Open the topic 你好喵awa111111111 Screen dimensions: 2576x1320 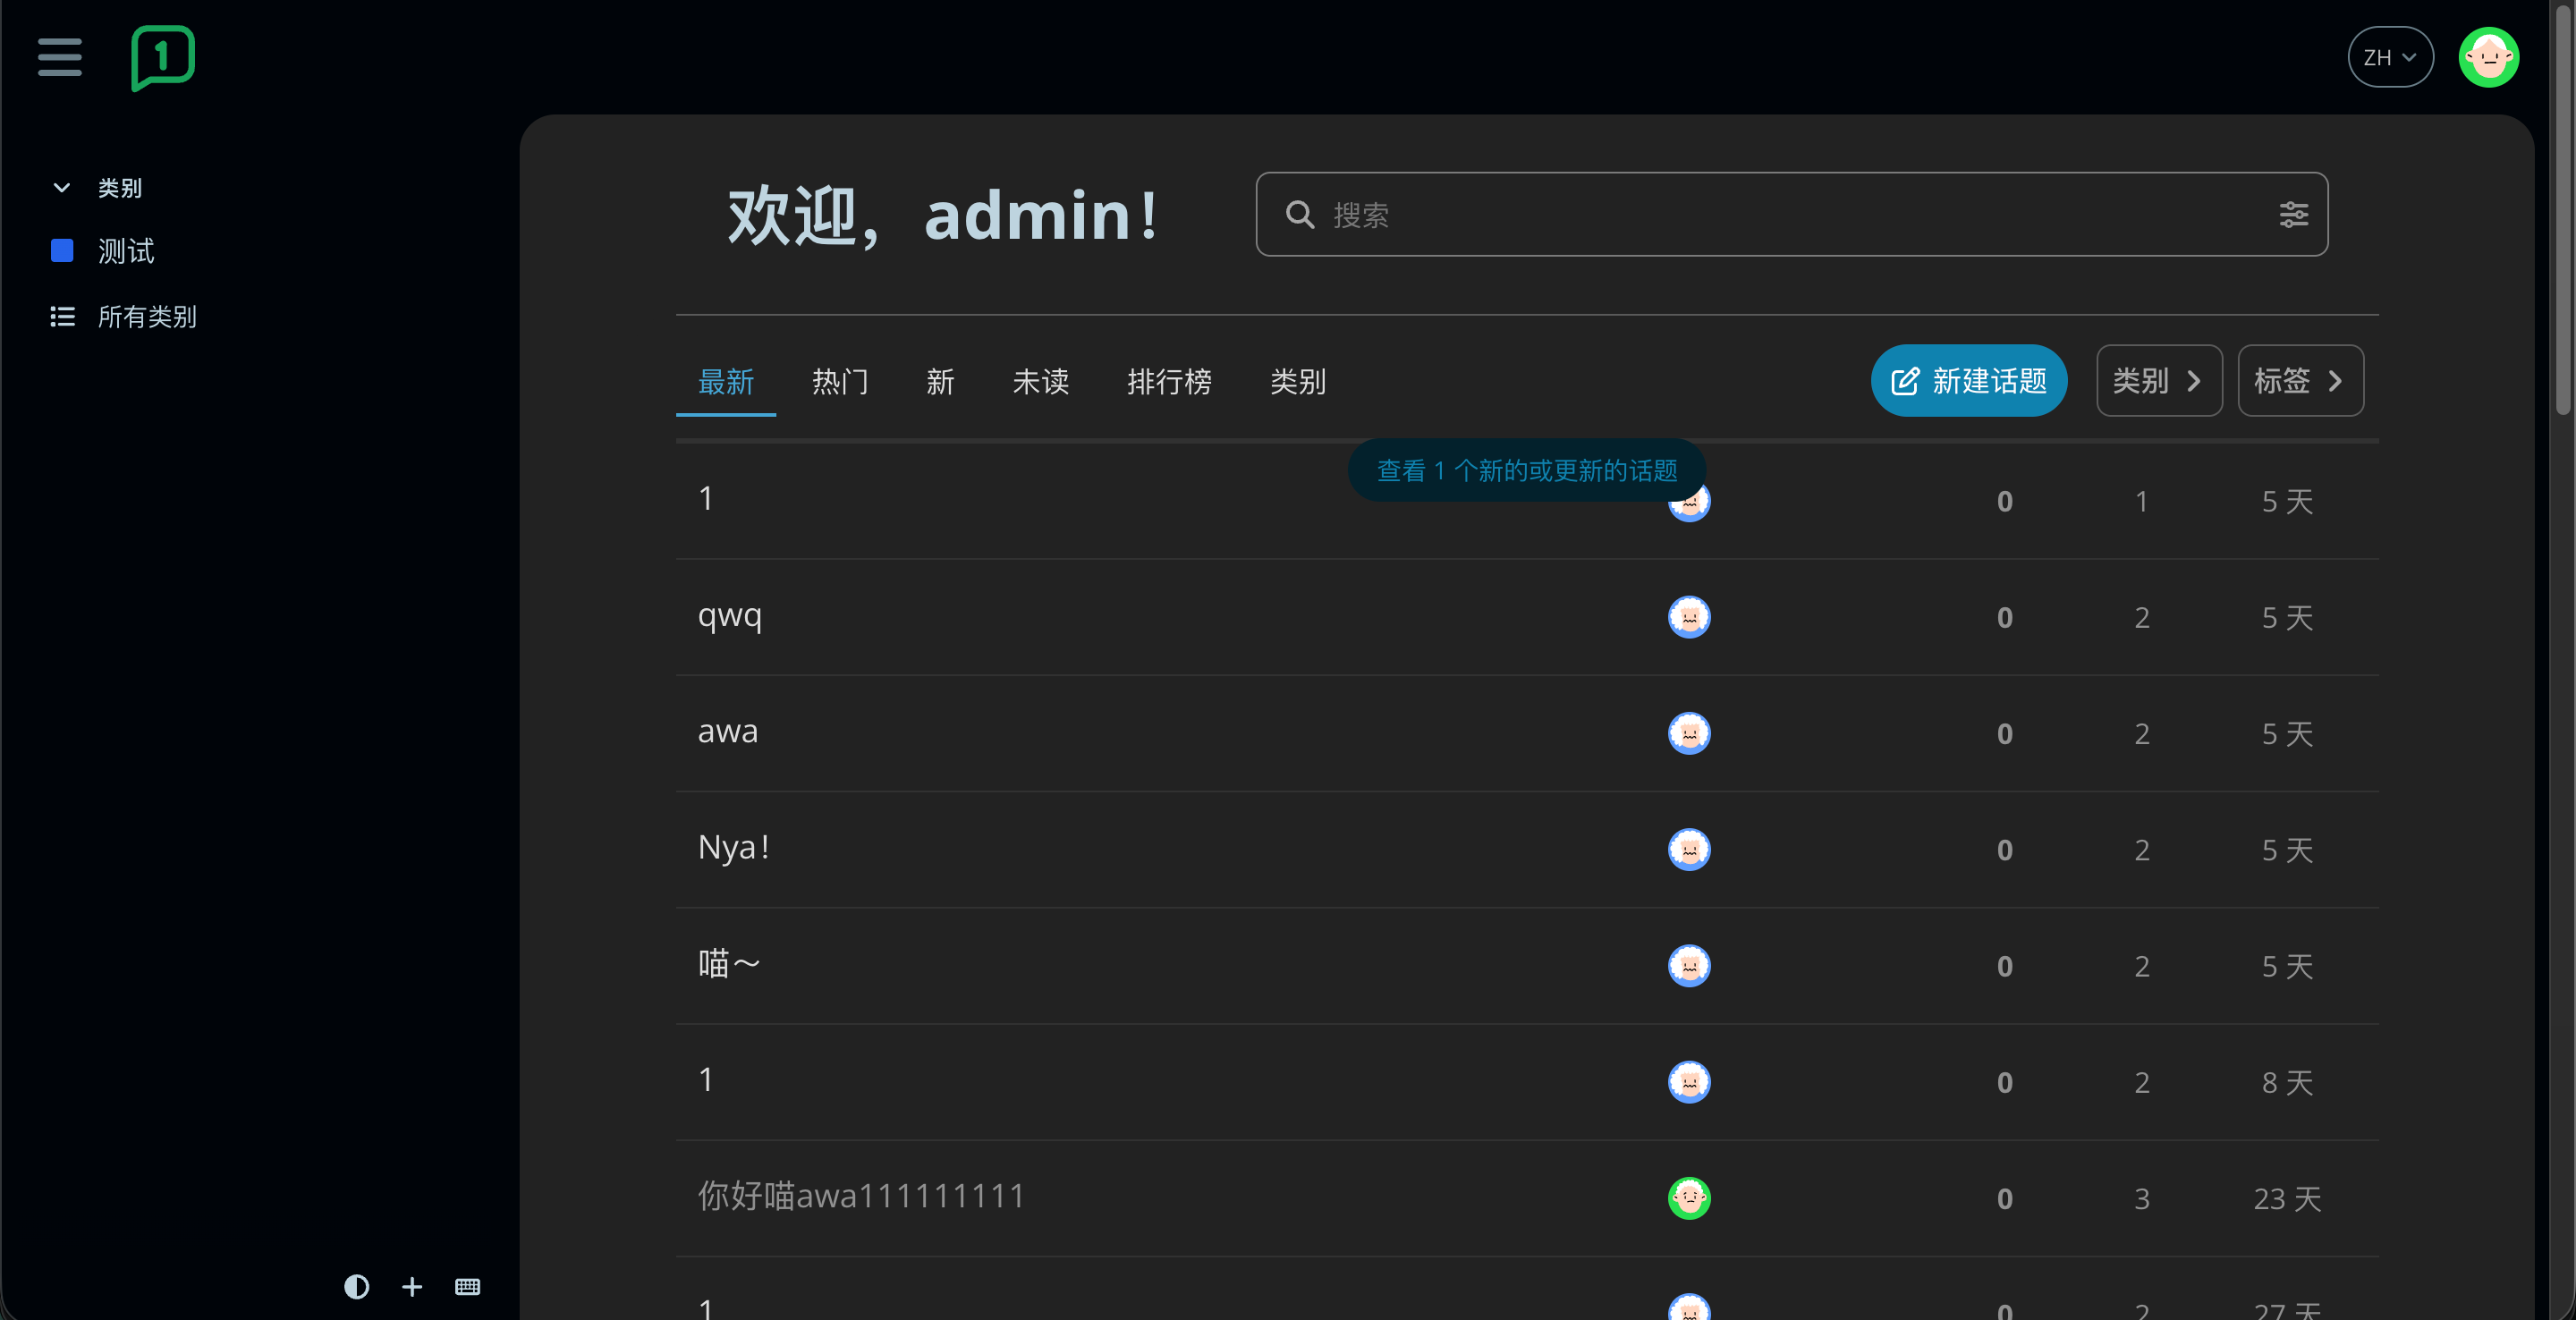click(861, 1196)
